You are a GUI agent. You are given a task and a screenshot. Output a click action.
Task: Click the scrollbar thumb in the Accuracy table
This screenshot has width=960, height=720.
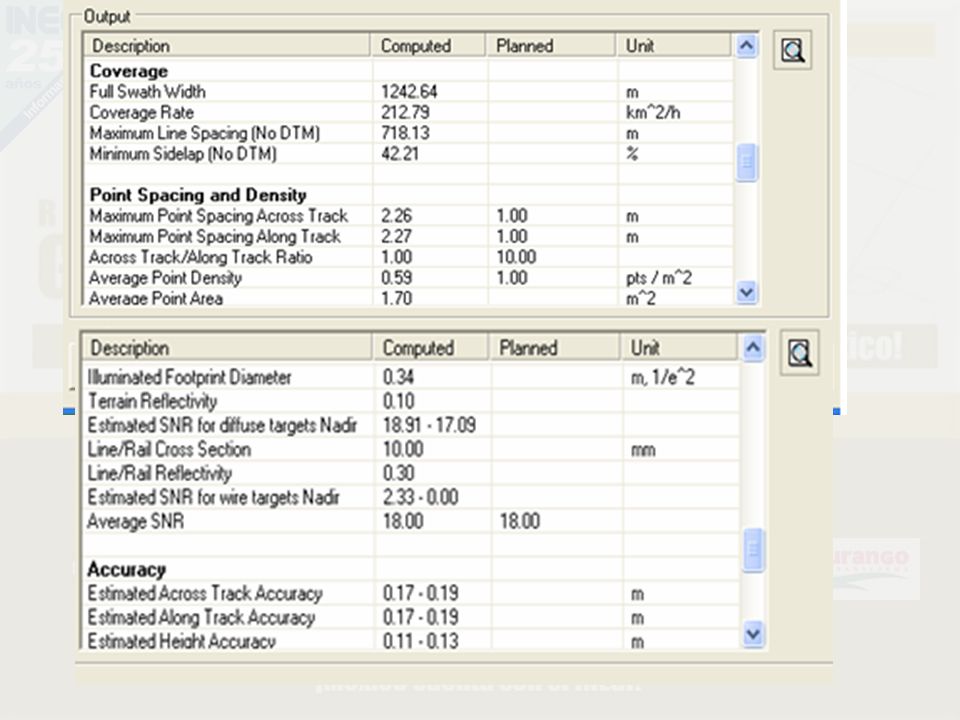point(753,549)
